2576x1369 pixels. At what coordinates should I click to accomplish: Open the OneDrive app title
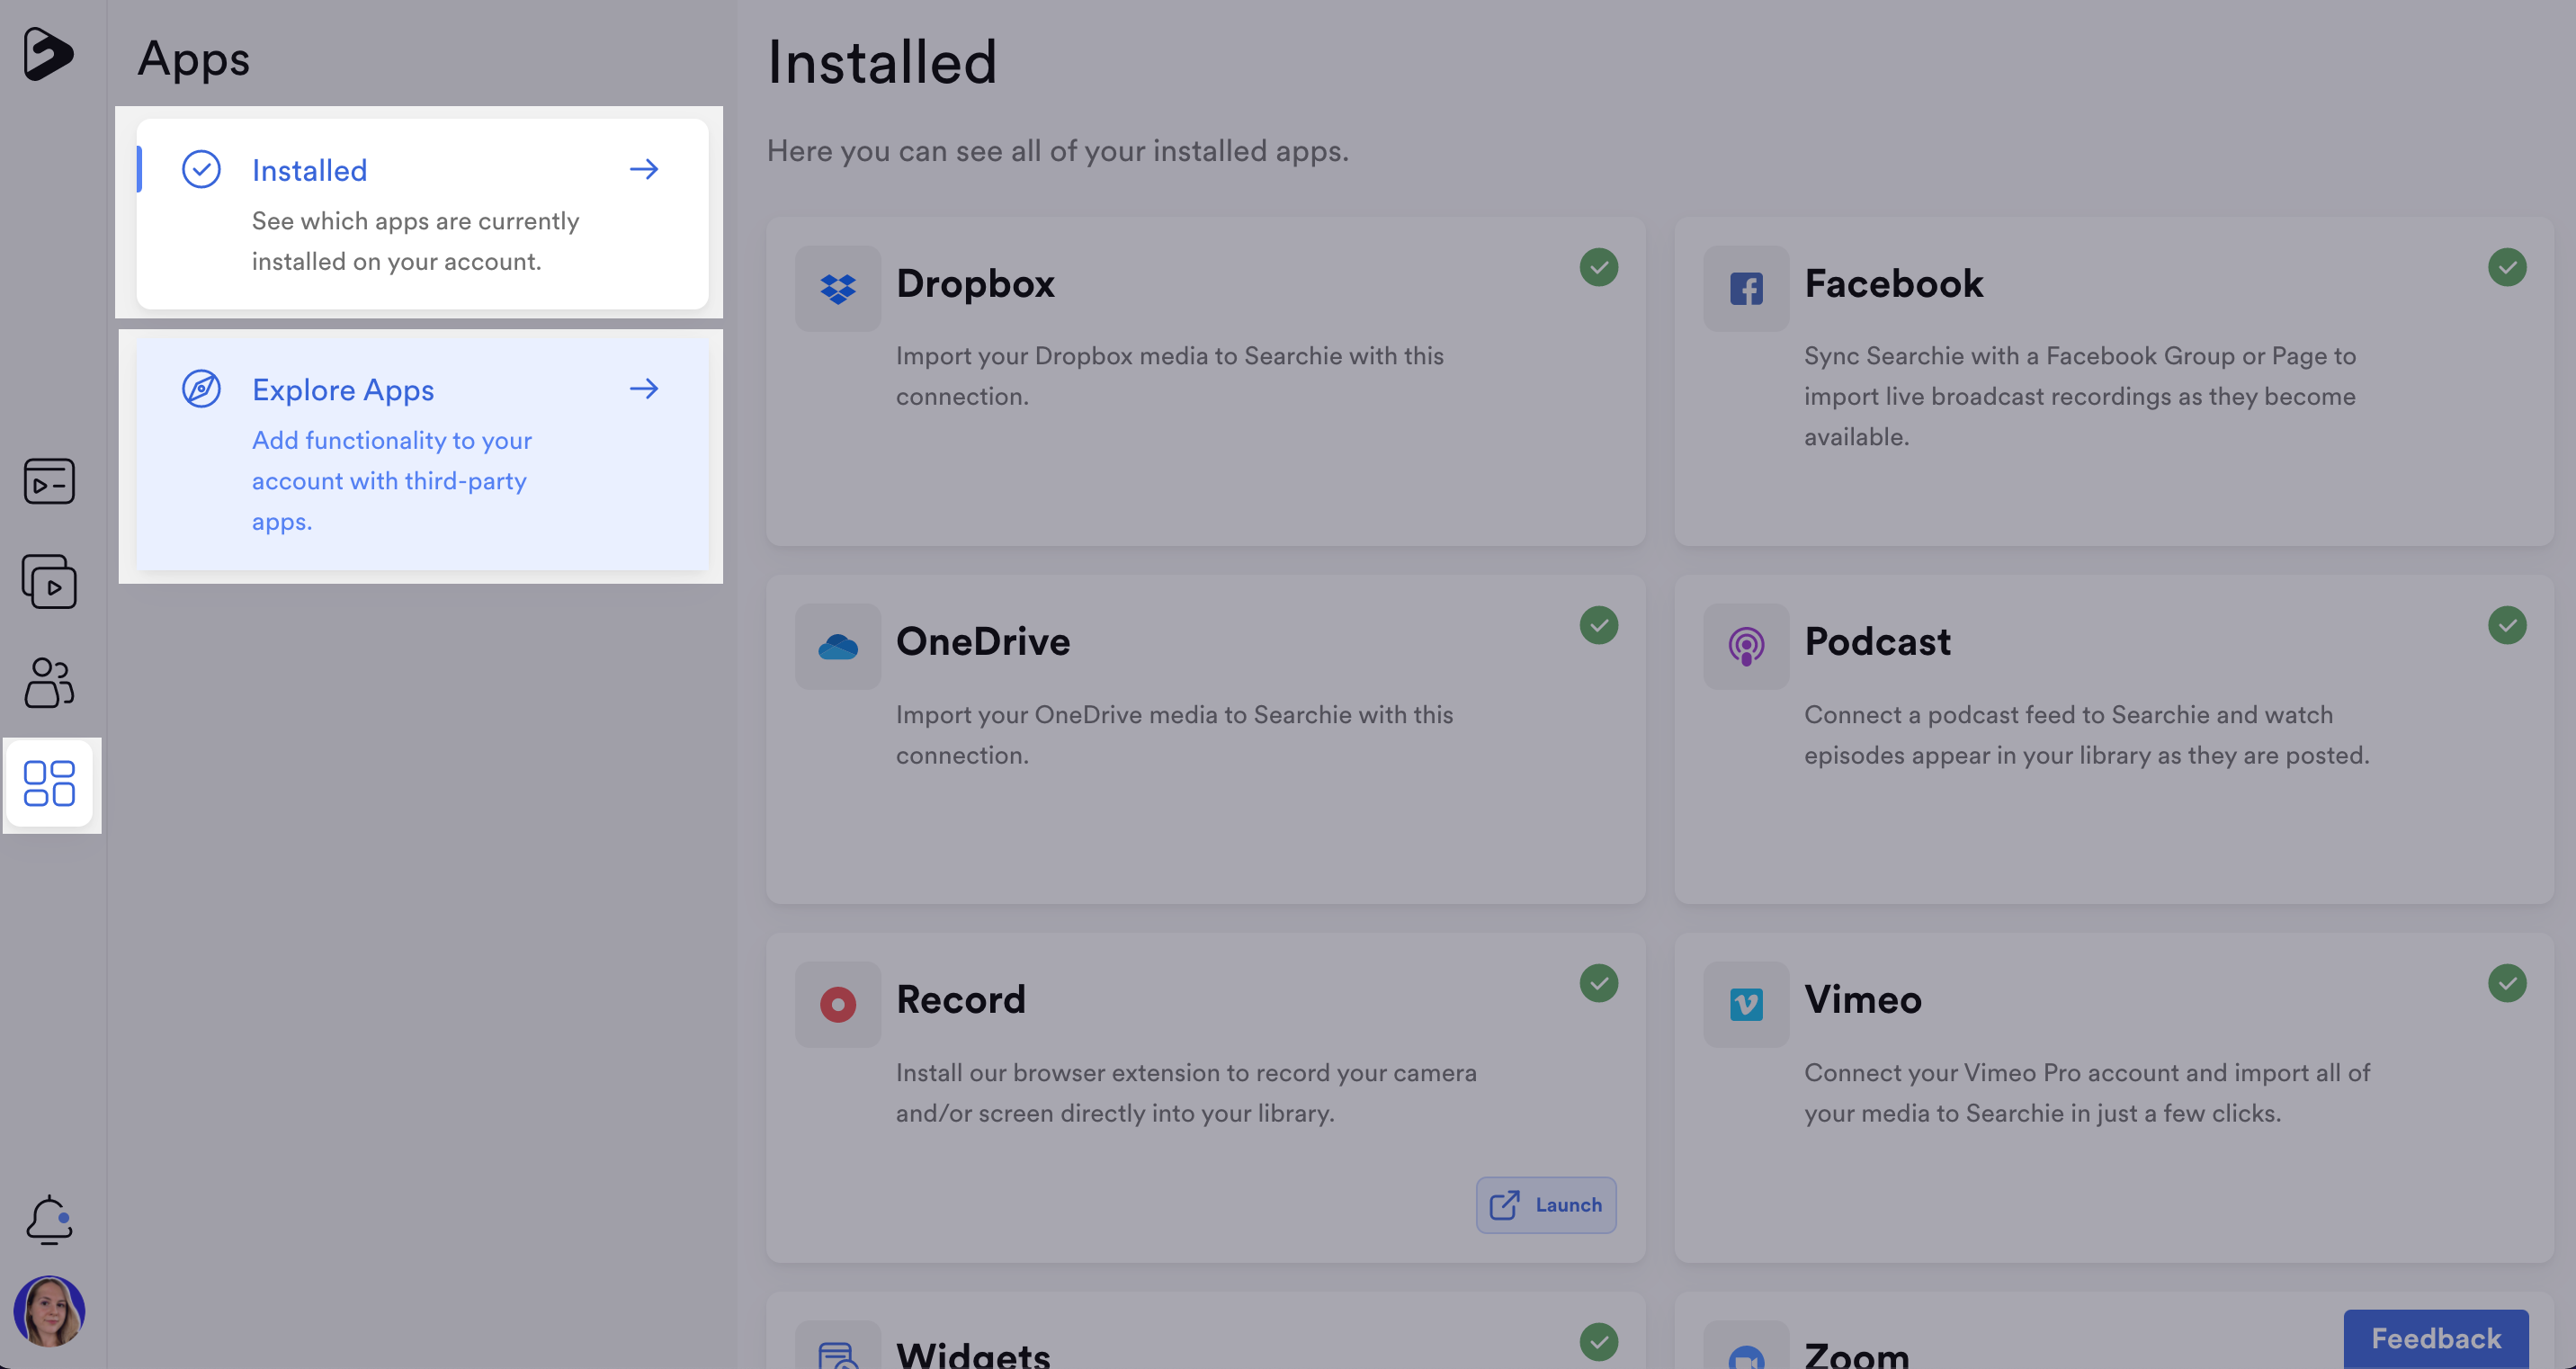click(983, 642)
